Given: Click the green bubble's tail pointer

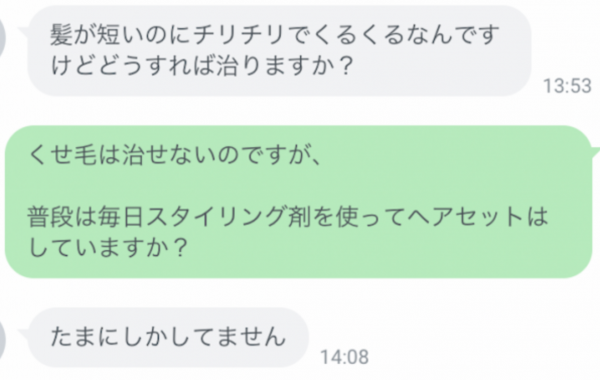Looking at the screenshot, I should (595, 152).
